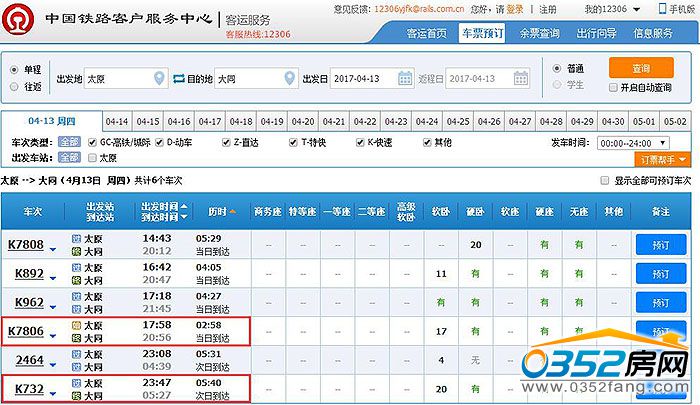
Task: Select the 04-20 date tab
Action: tap(302, 121)
